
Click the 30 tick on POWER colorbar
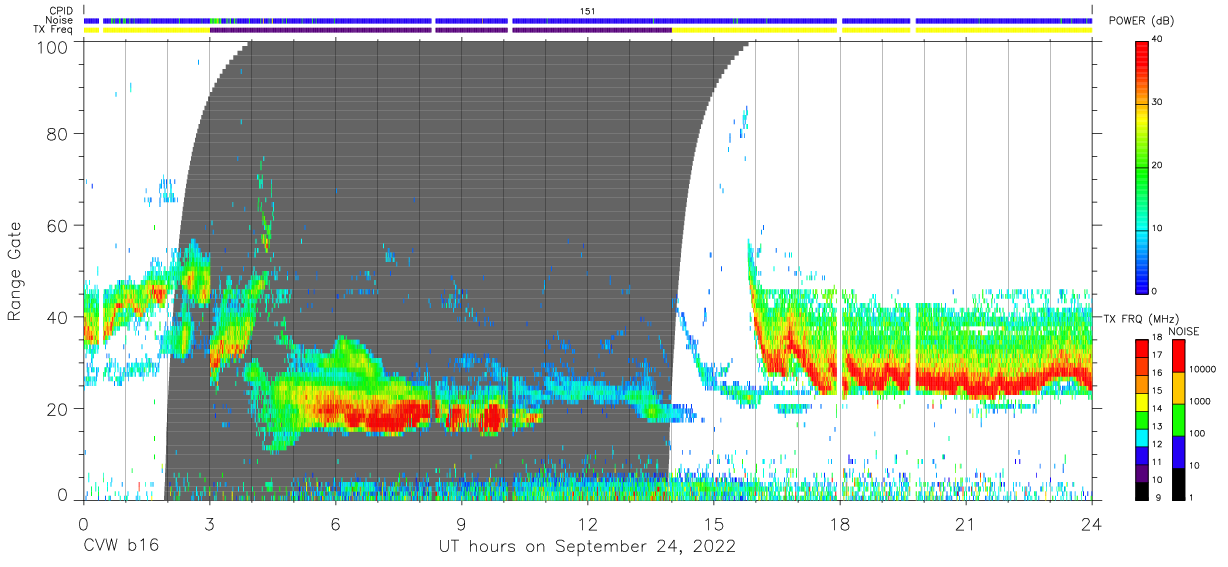(1159, 102)
